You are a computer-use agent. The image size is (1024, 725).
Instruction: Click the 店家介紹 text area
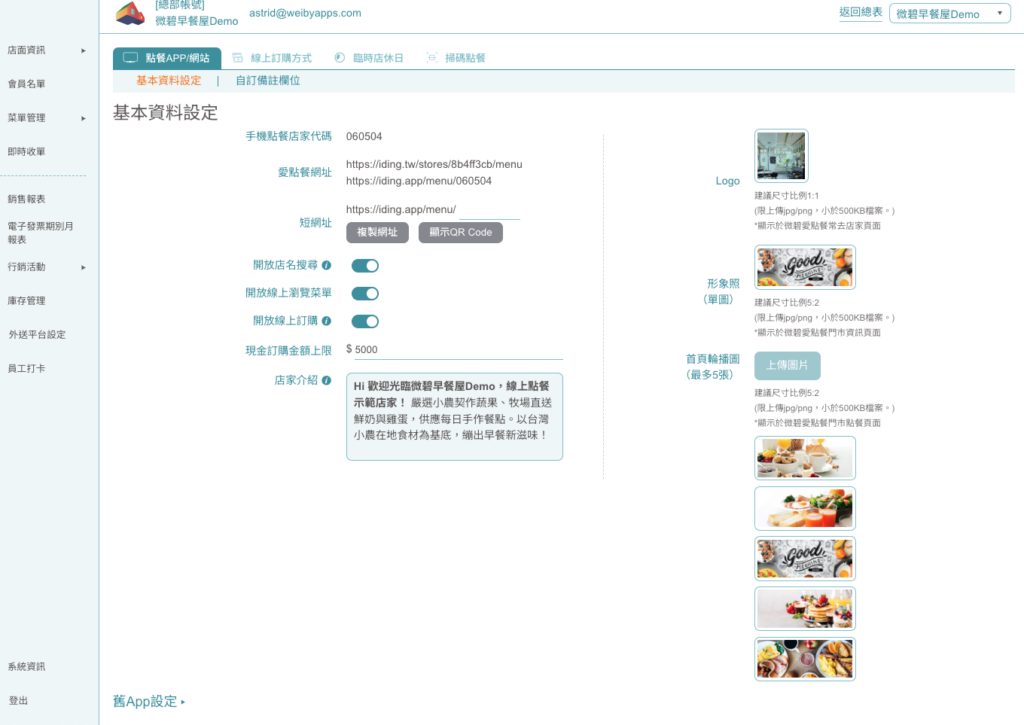(455, 417)
